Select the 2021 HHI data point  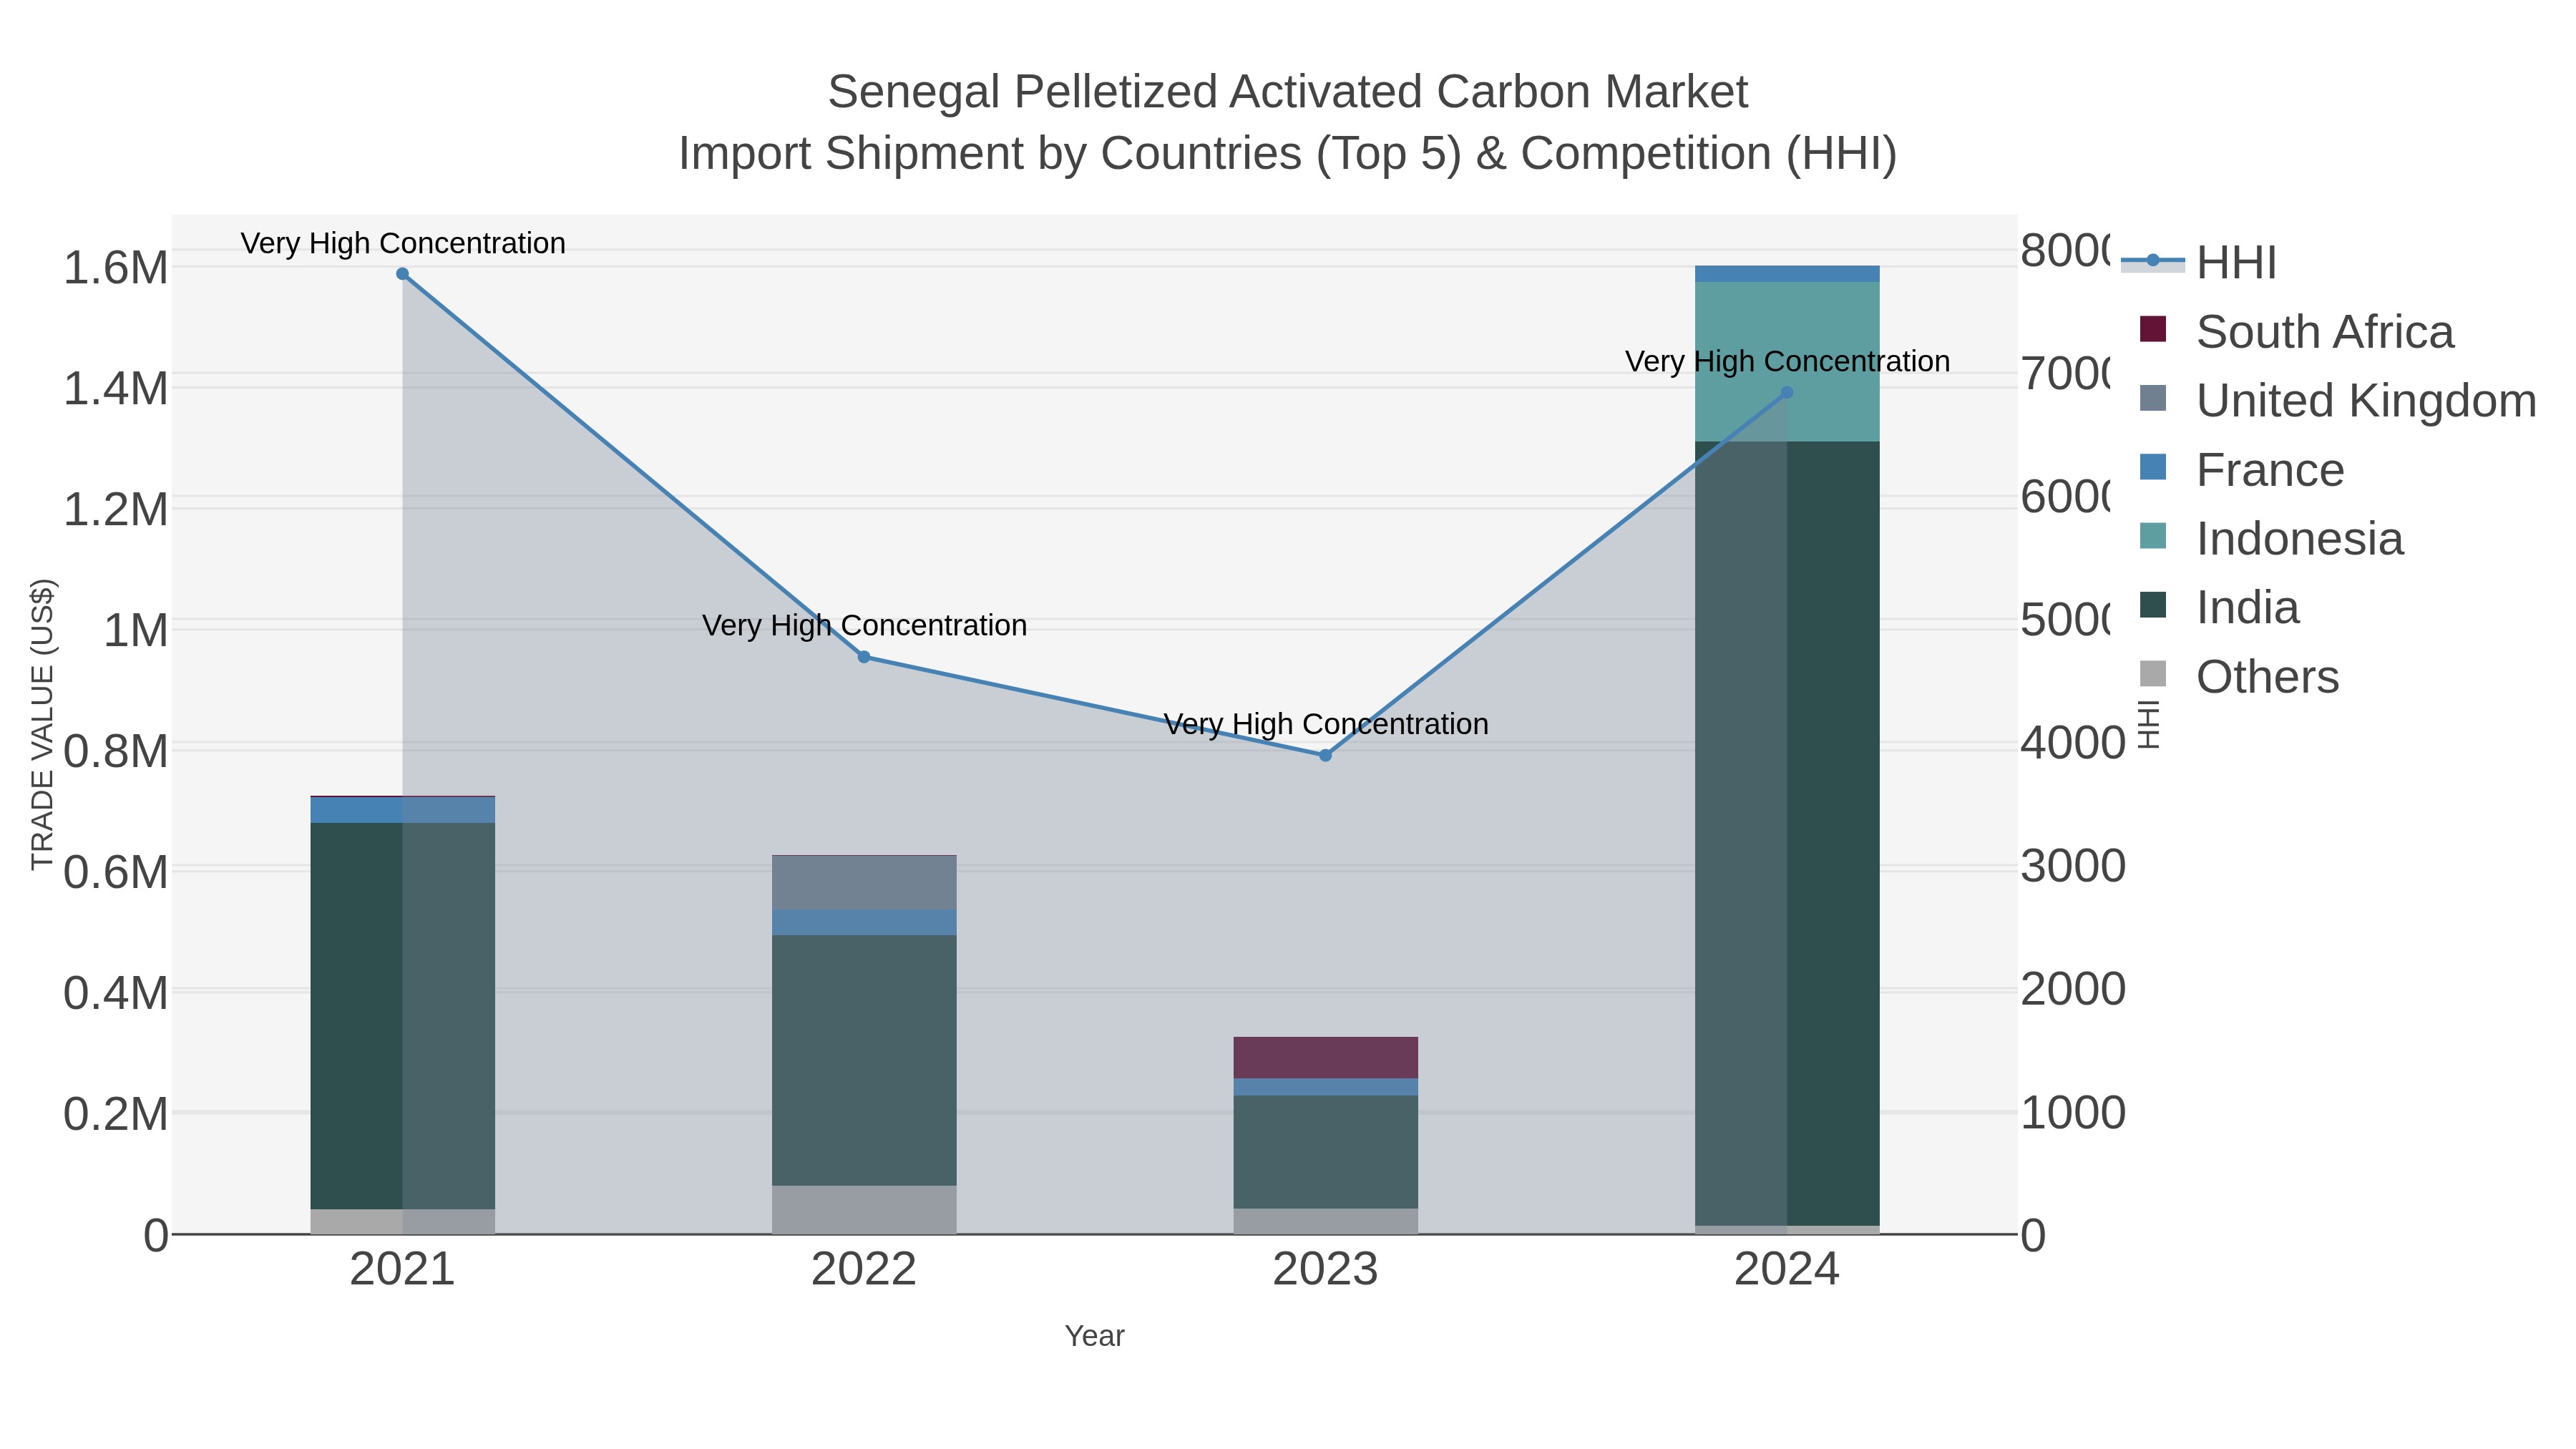click(402, 273)
